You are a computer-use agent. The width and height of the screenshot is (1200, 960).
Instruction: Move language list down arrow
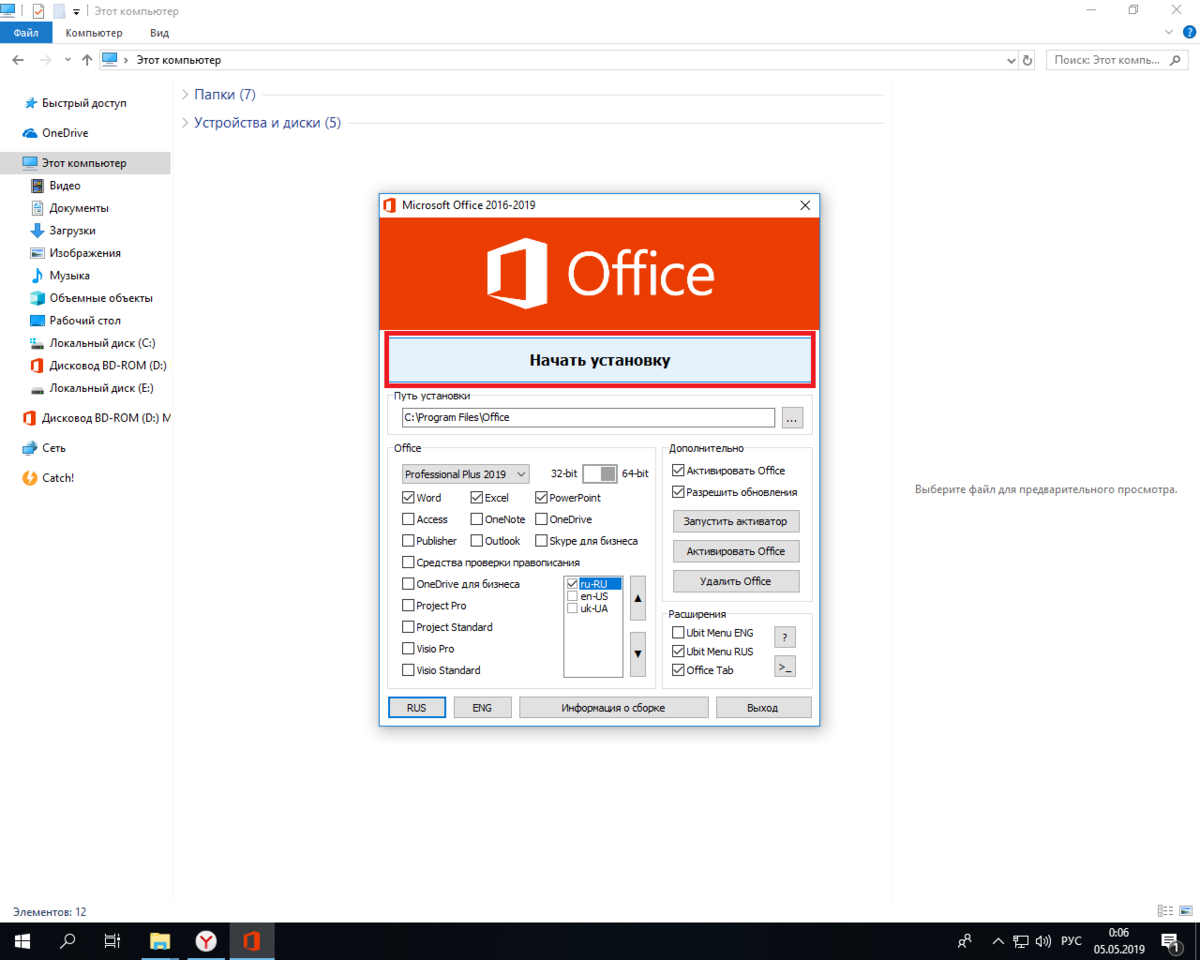(638, 655)
